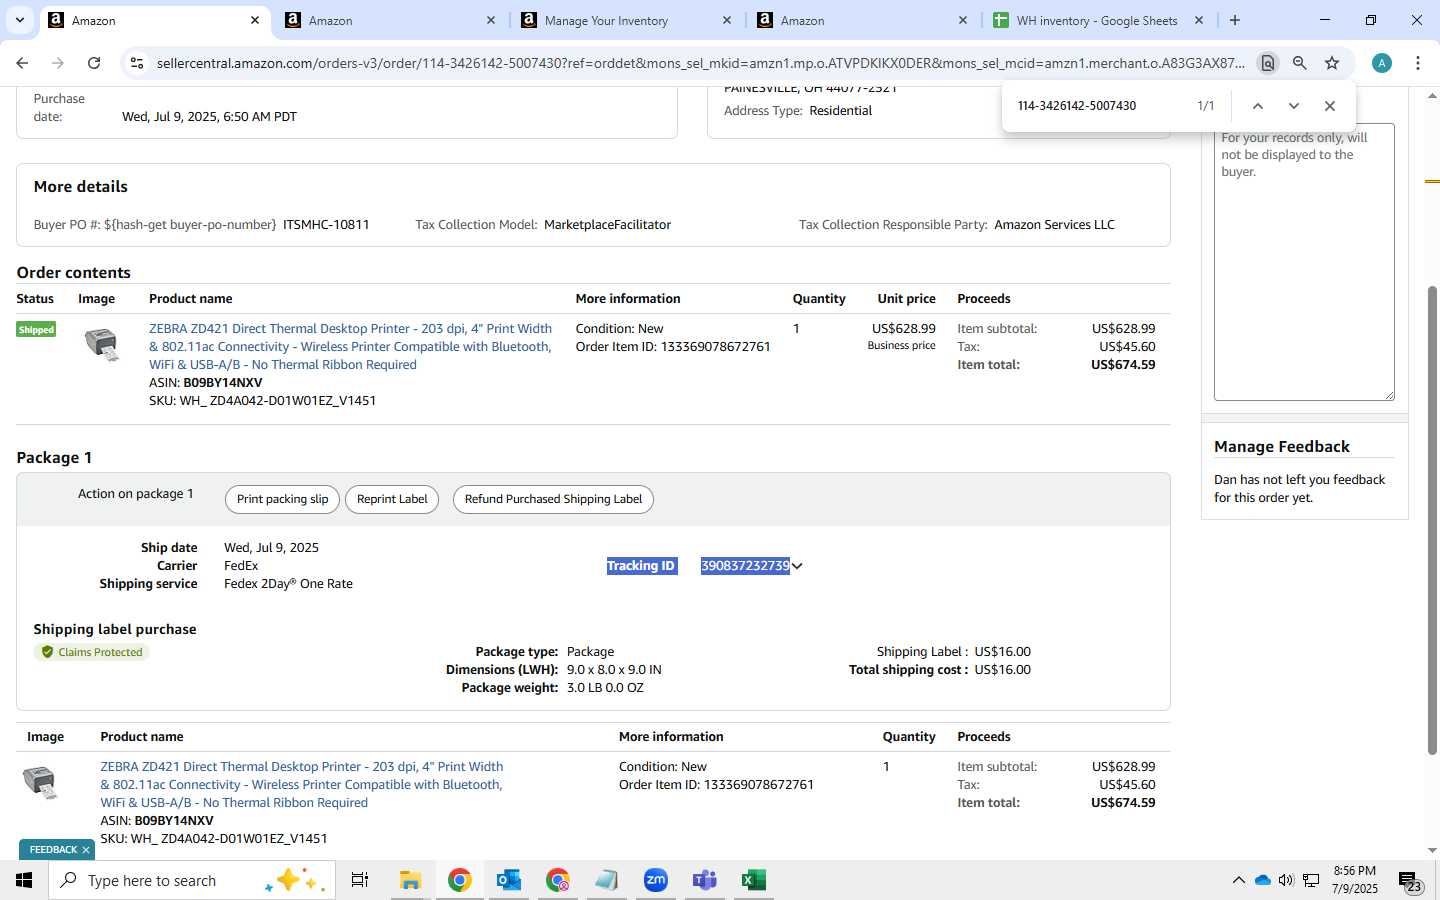Screen dimensions: 1440x900
Task: Close the Manage Your Inventory tab
Action: coord(727,20)
